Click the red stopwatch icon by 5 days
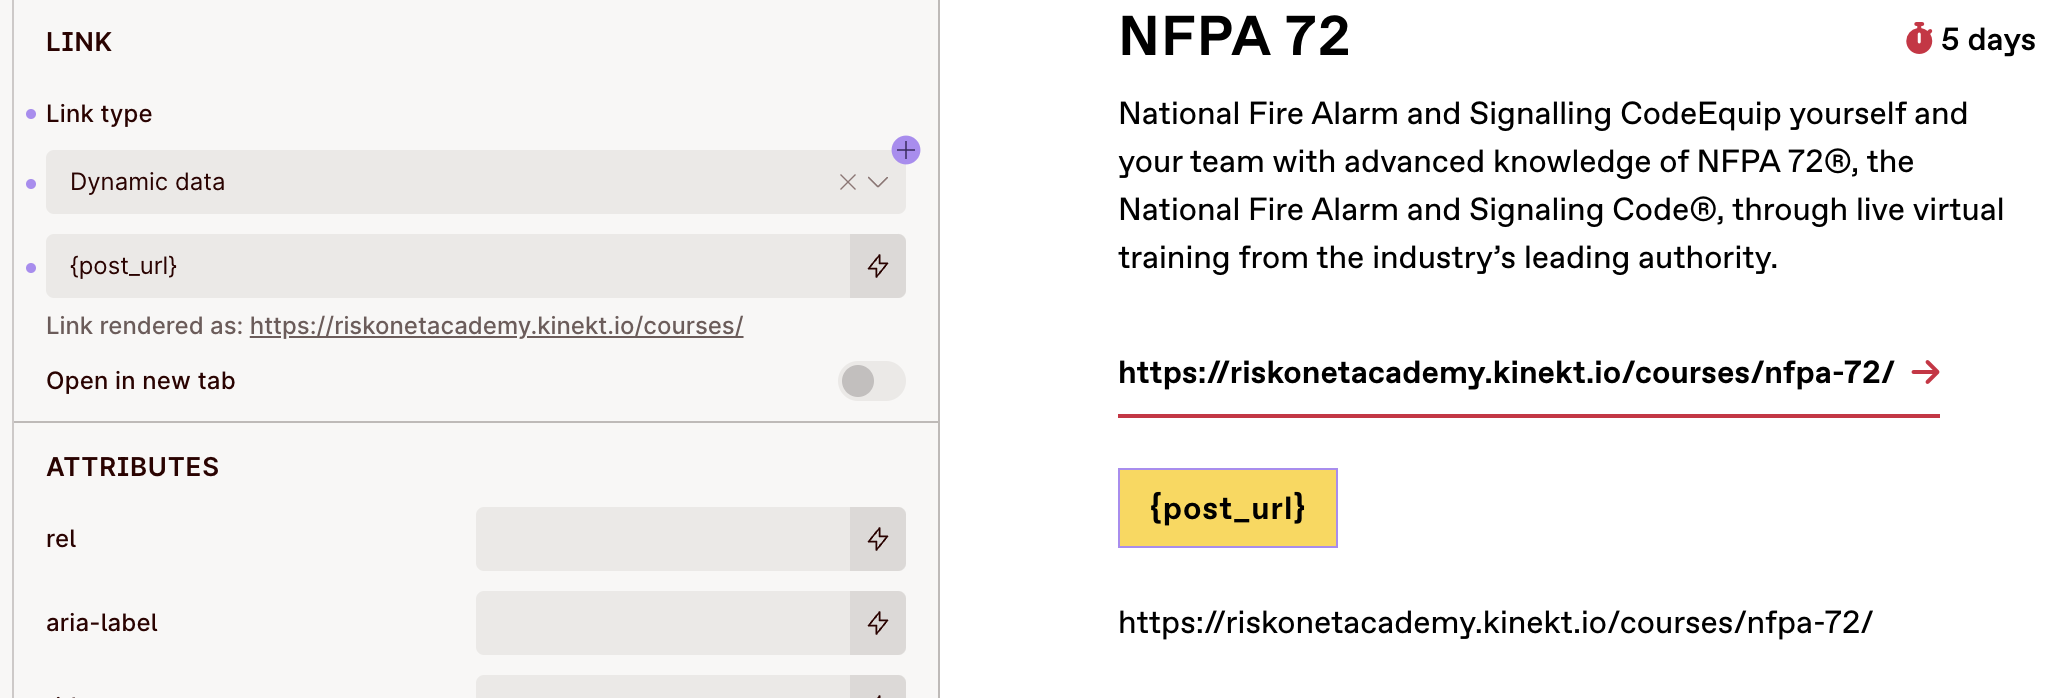 click(x=1918, y=39)
